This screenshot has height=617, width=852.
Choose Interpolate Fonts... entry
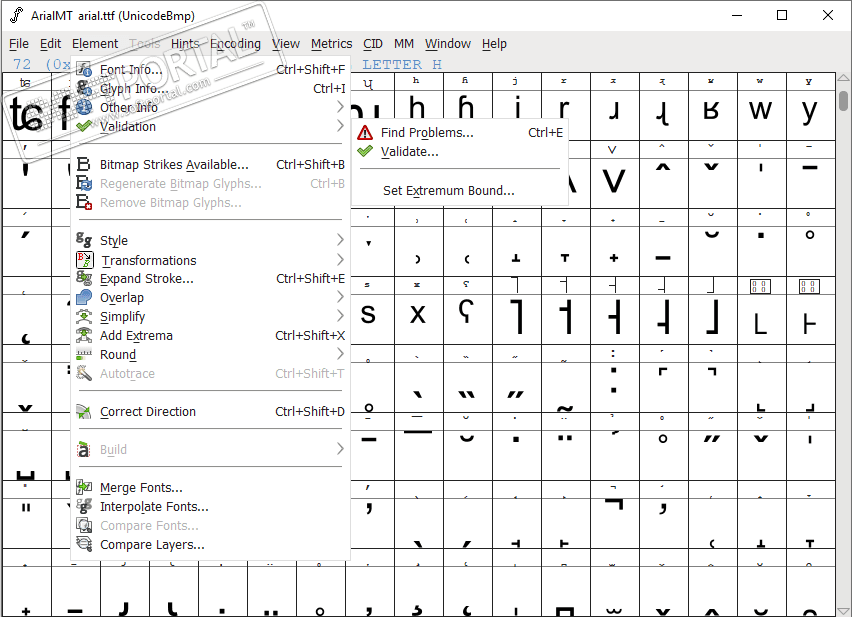click(x=211, y=507)
